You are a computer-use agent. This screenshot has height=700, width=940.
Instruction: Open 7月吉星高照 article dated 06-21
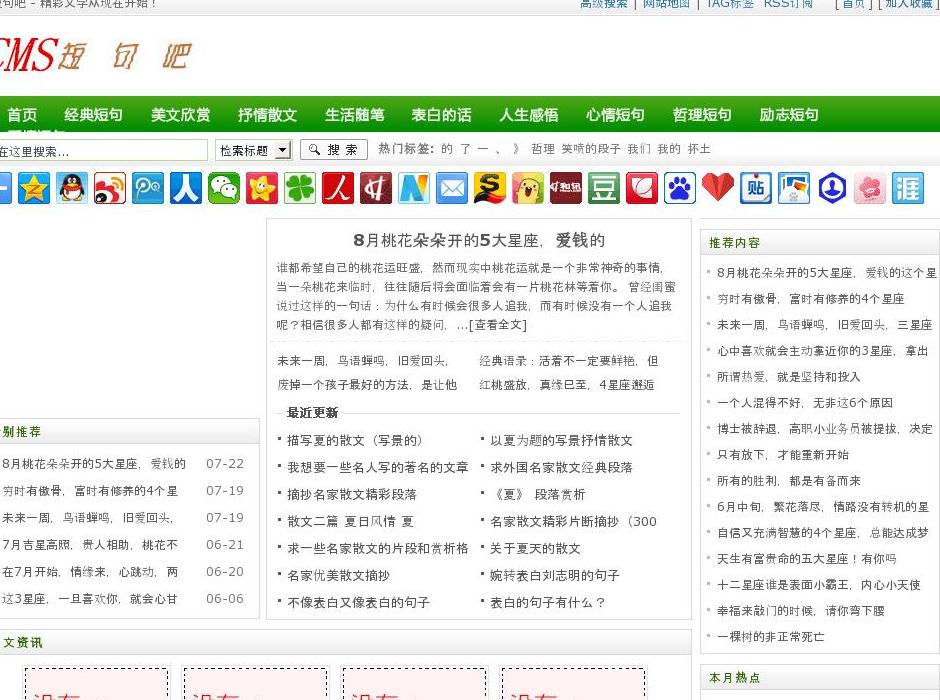[90, 545]
